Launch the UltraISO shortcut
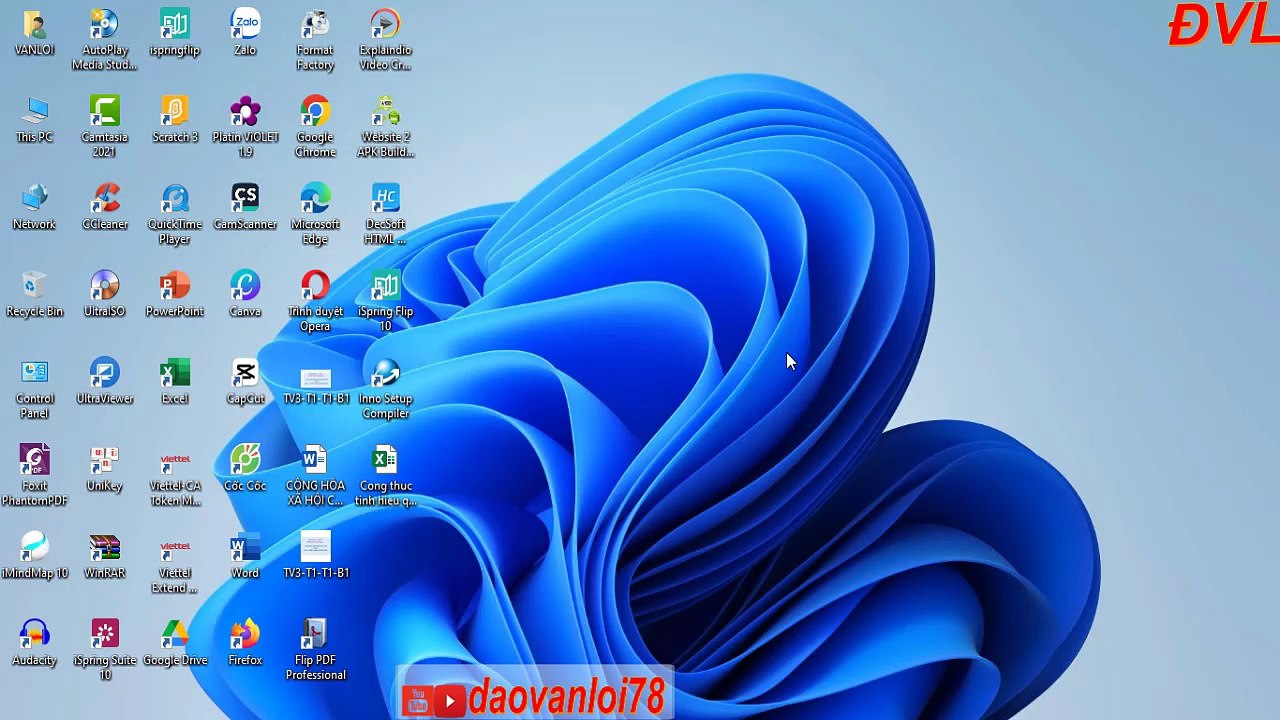 coord(105,294)
